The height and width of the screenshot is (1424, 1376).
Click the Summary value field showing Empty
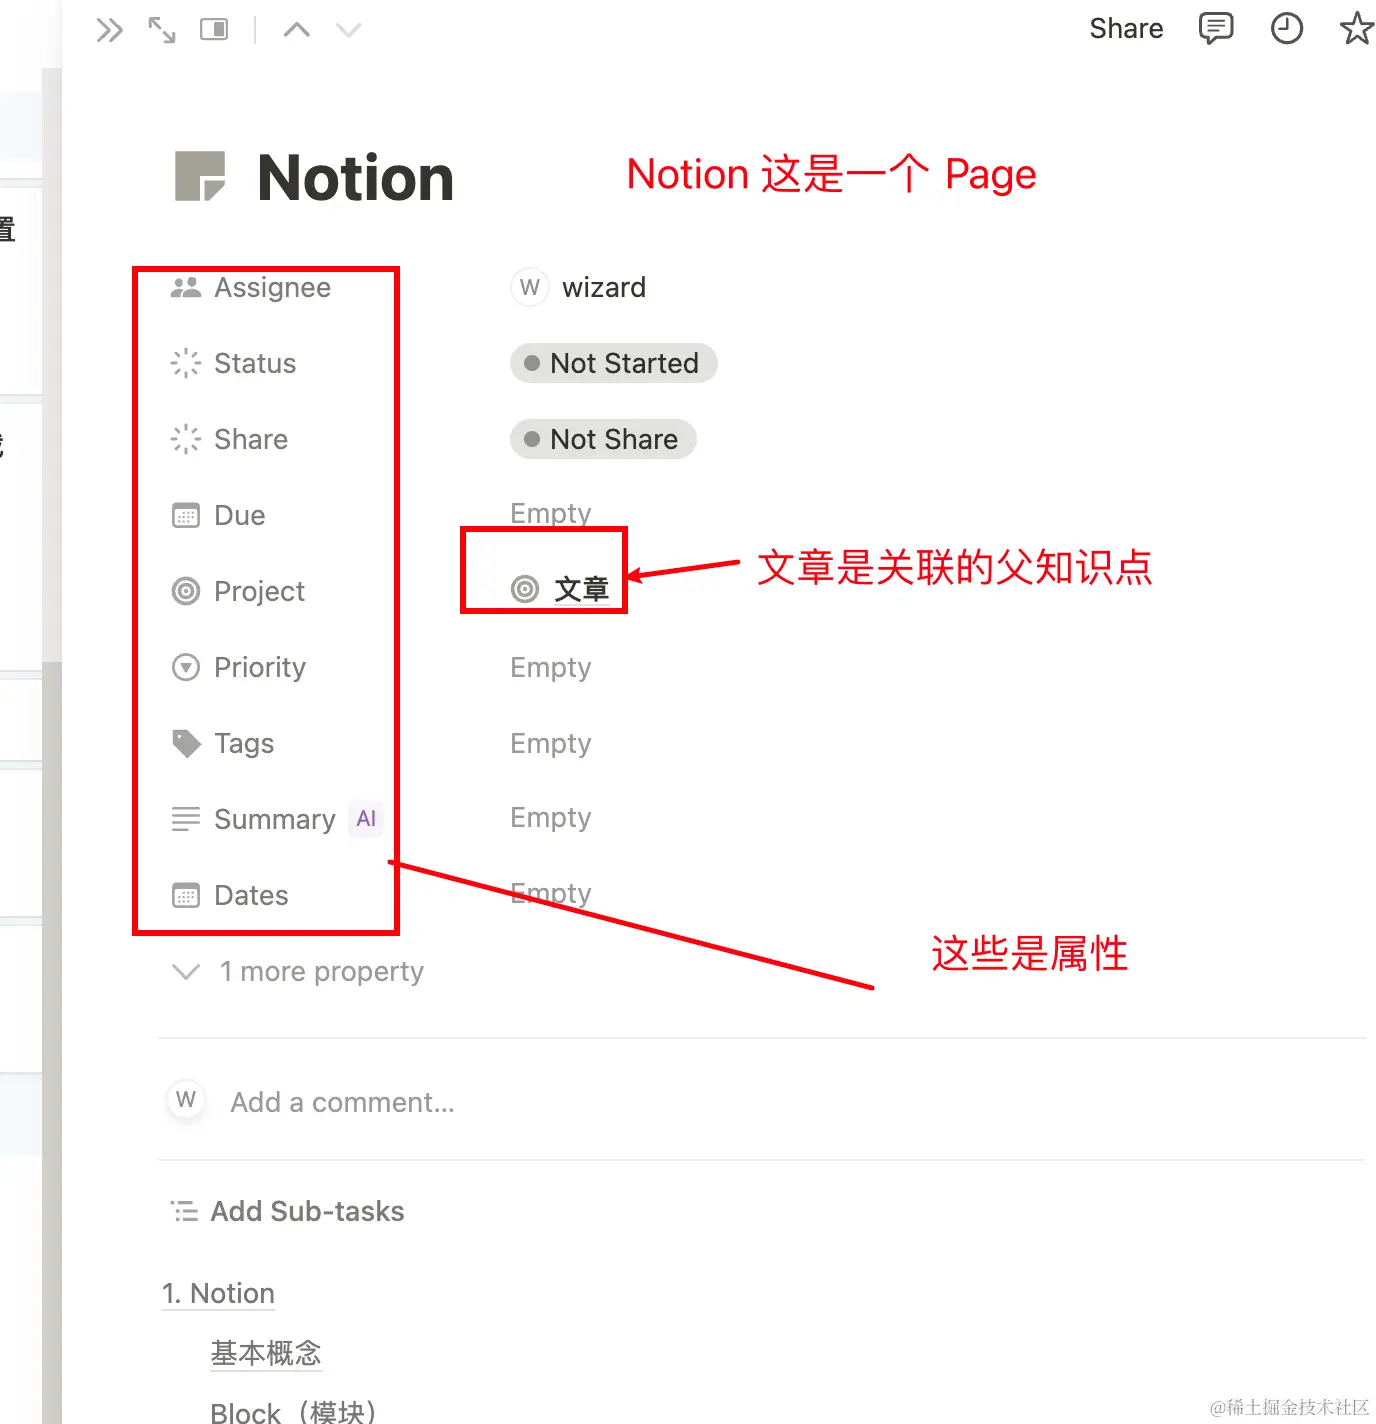tap(551, 817)
